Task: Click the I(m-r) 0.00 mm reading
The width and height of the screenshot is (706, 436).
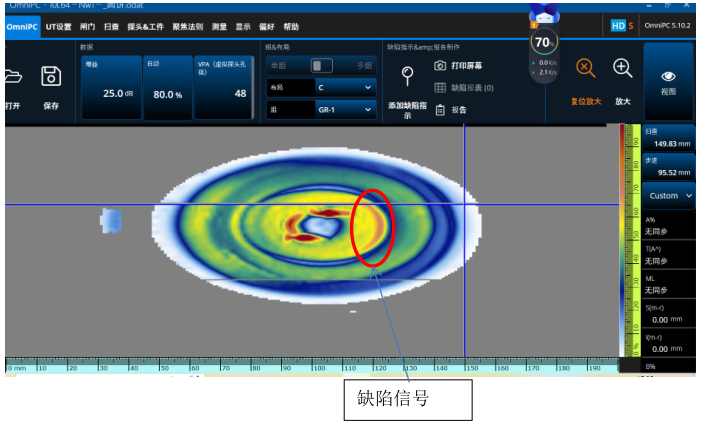Action: [x=669, y=343]
